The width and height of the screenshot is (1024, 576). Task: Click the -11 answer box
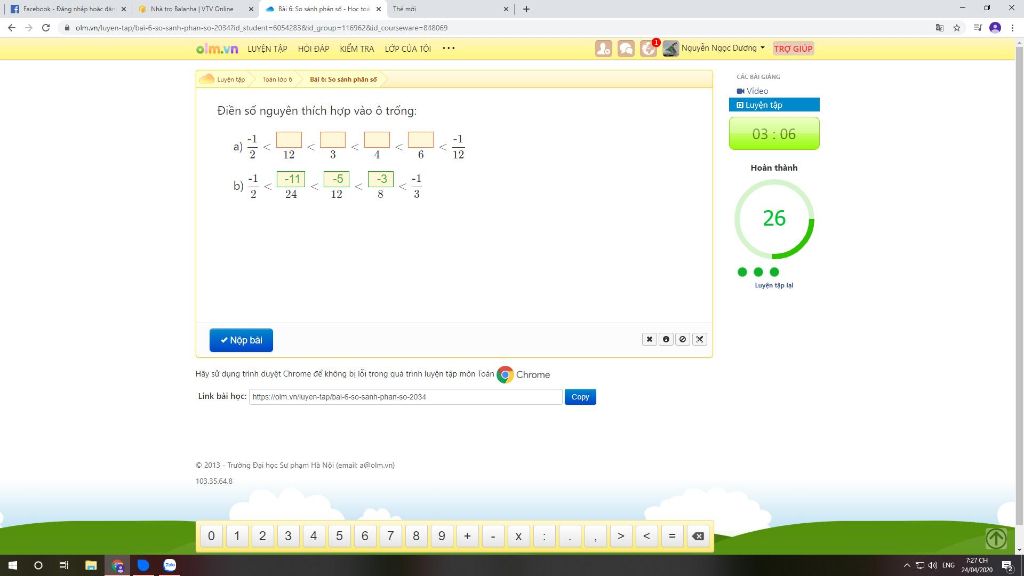click(x=291, y=179)
